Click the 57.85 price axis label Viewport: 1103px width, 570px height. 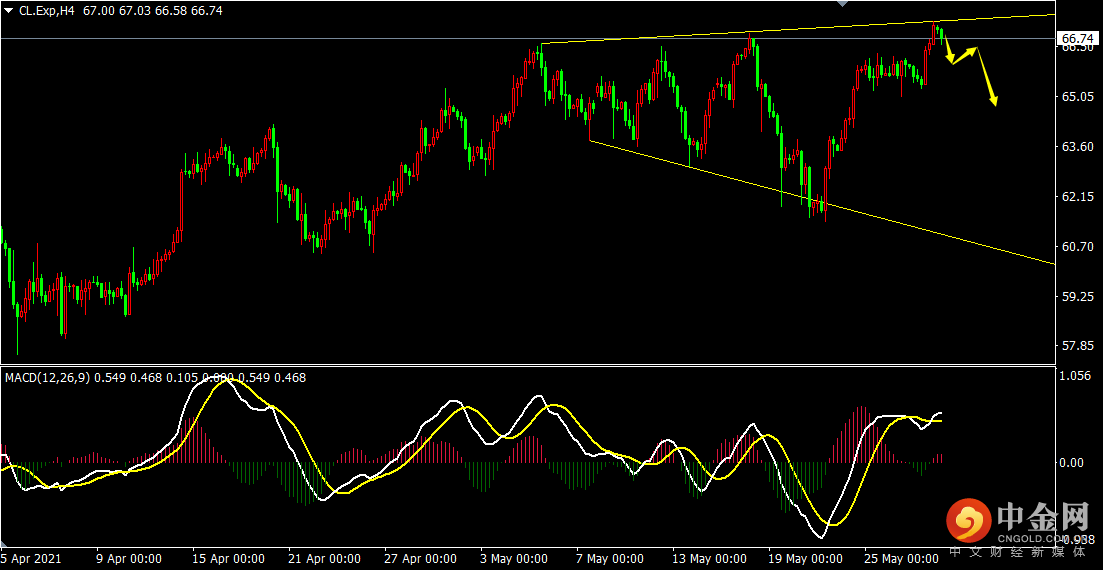1076,346
